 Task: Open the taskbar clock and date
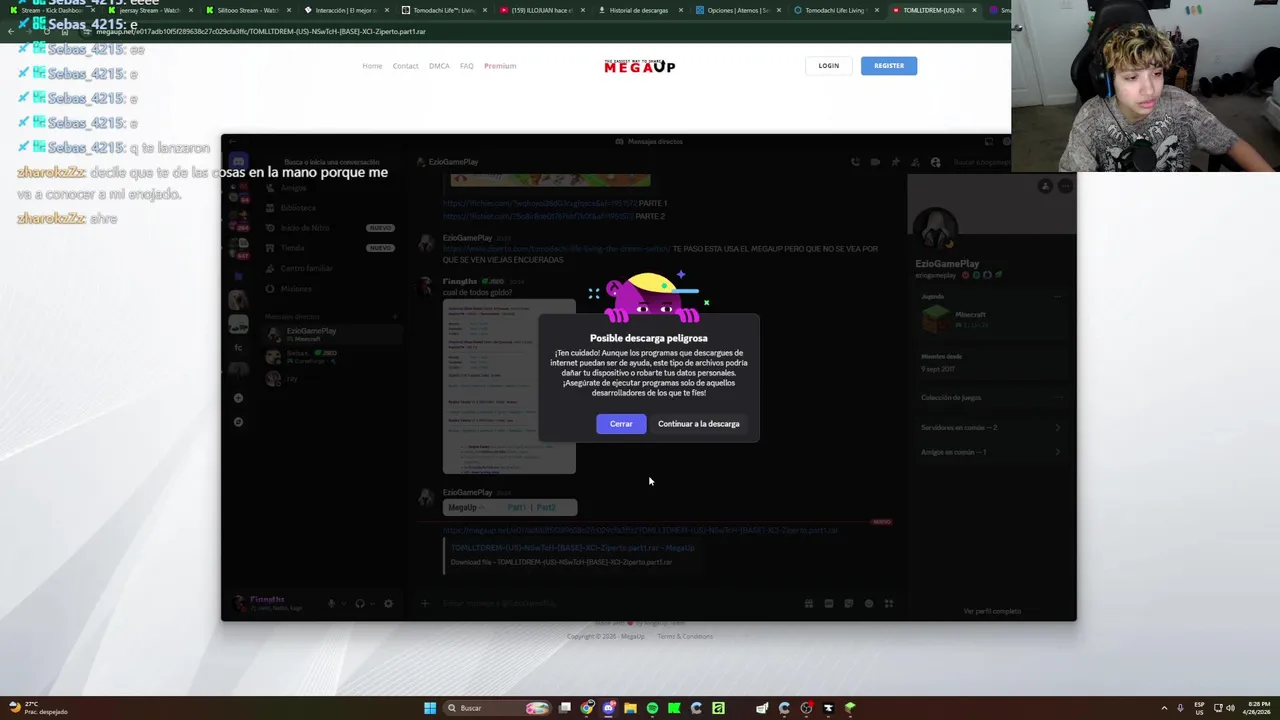[x=1256, y=708]
